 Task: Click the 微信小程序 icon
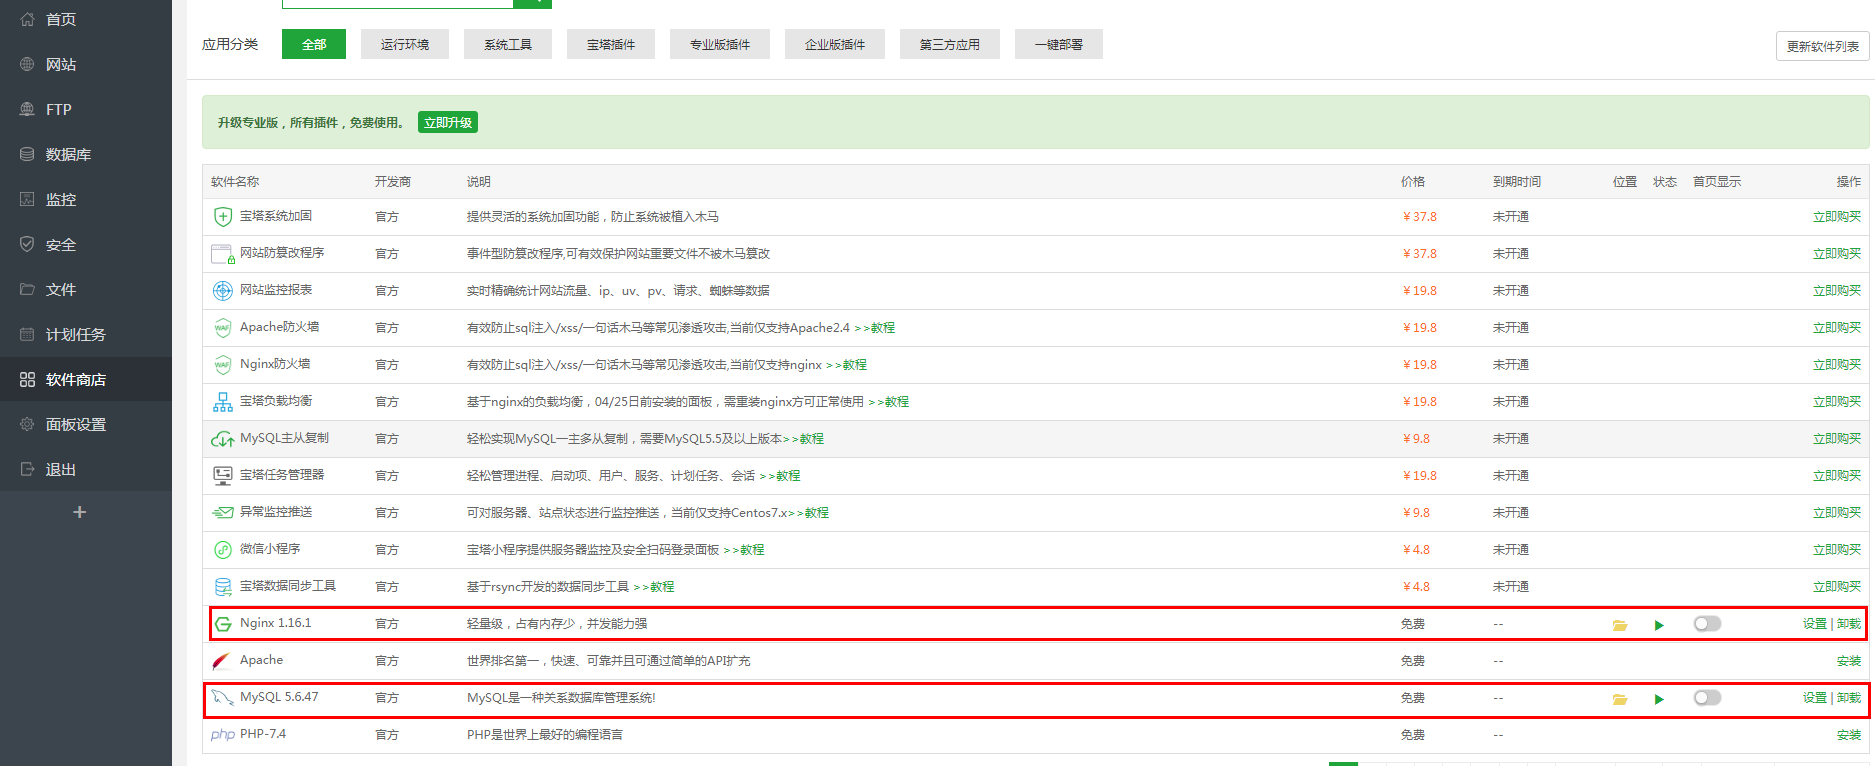click(223, 549)
